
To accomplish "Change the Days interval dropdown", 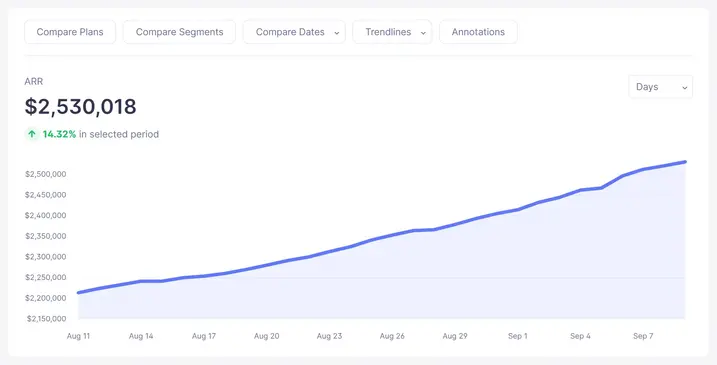I will tap(661, 87).
